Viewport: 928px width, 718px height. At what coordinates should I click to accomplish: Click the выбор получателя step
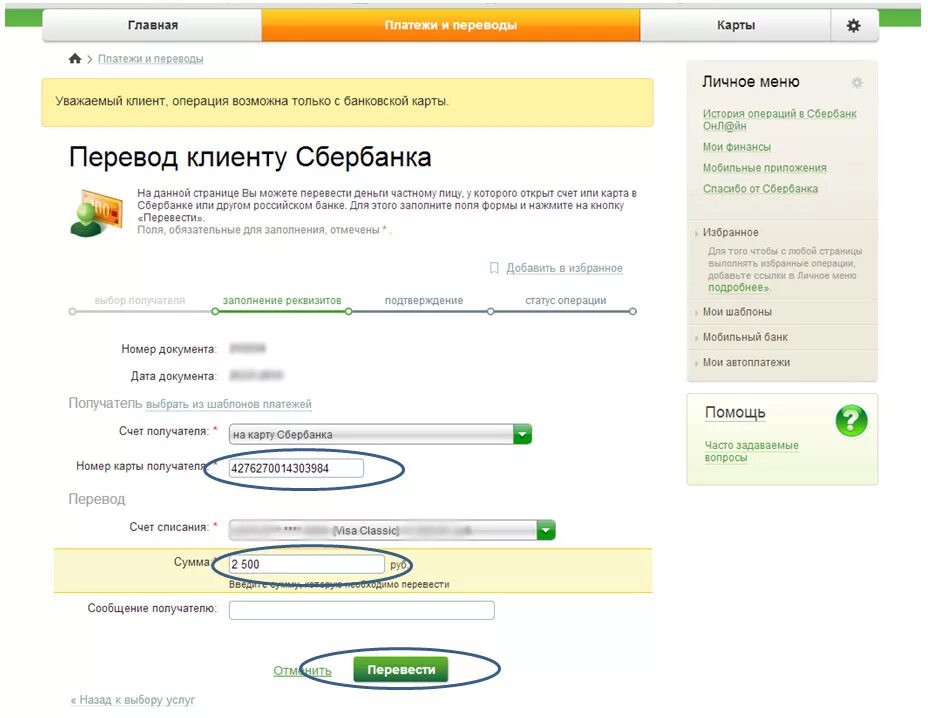point(140,301)
